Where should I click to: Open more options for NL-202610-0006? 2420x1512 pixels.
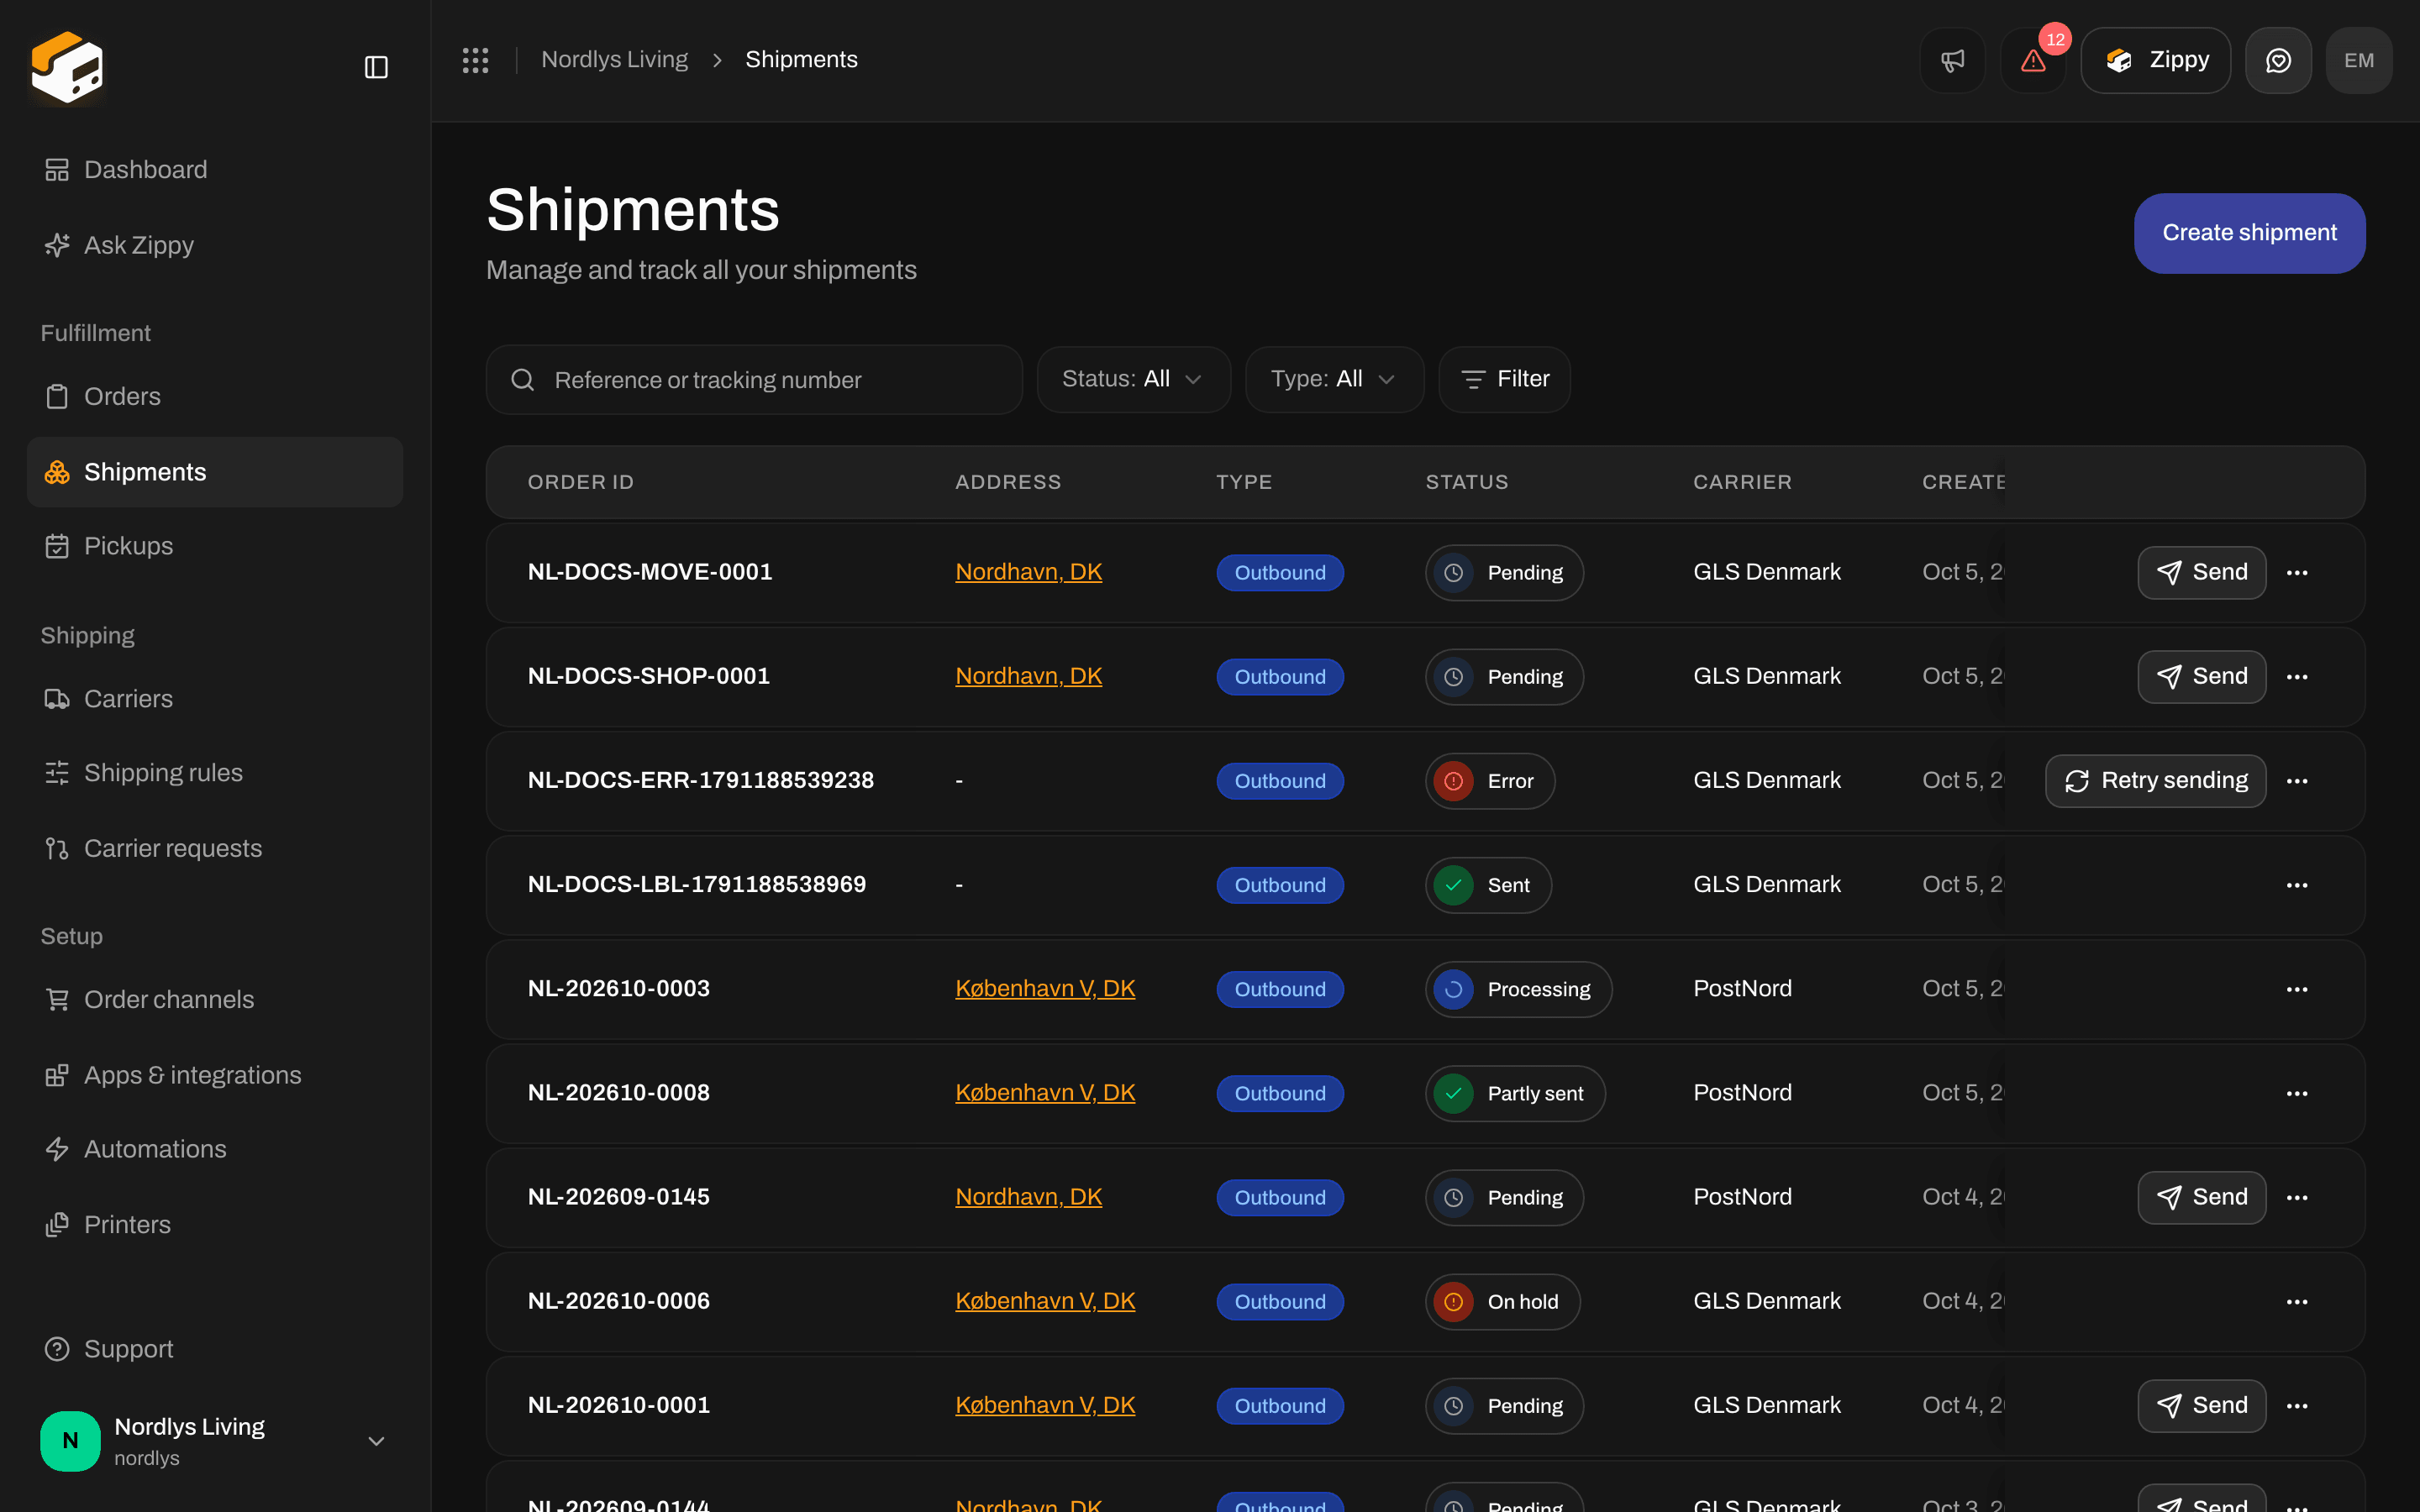pos(2297,1302)
